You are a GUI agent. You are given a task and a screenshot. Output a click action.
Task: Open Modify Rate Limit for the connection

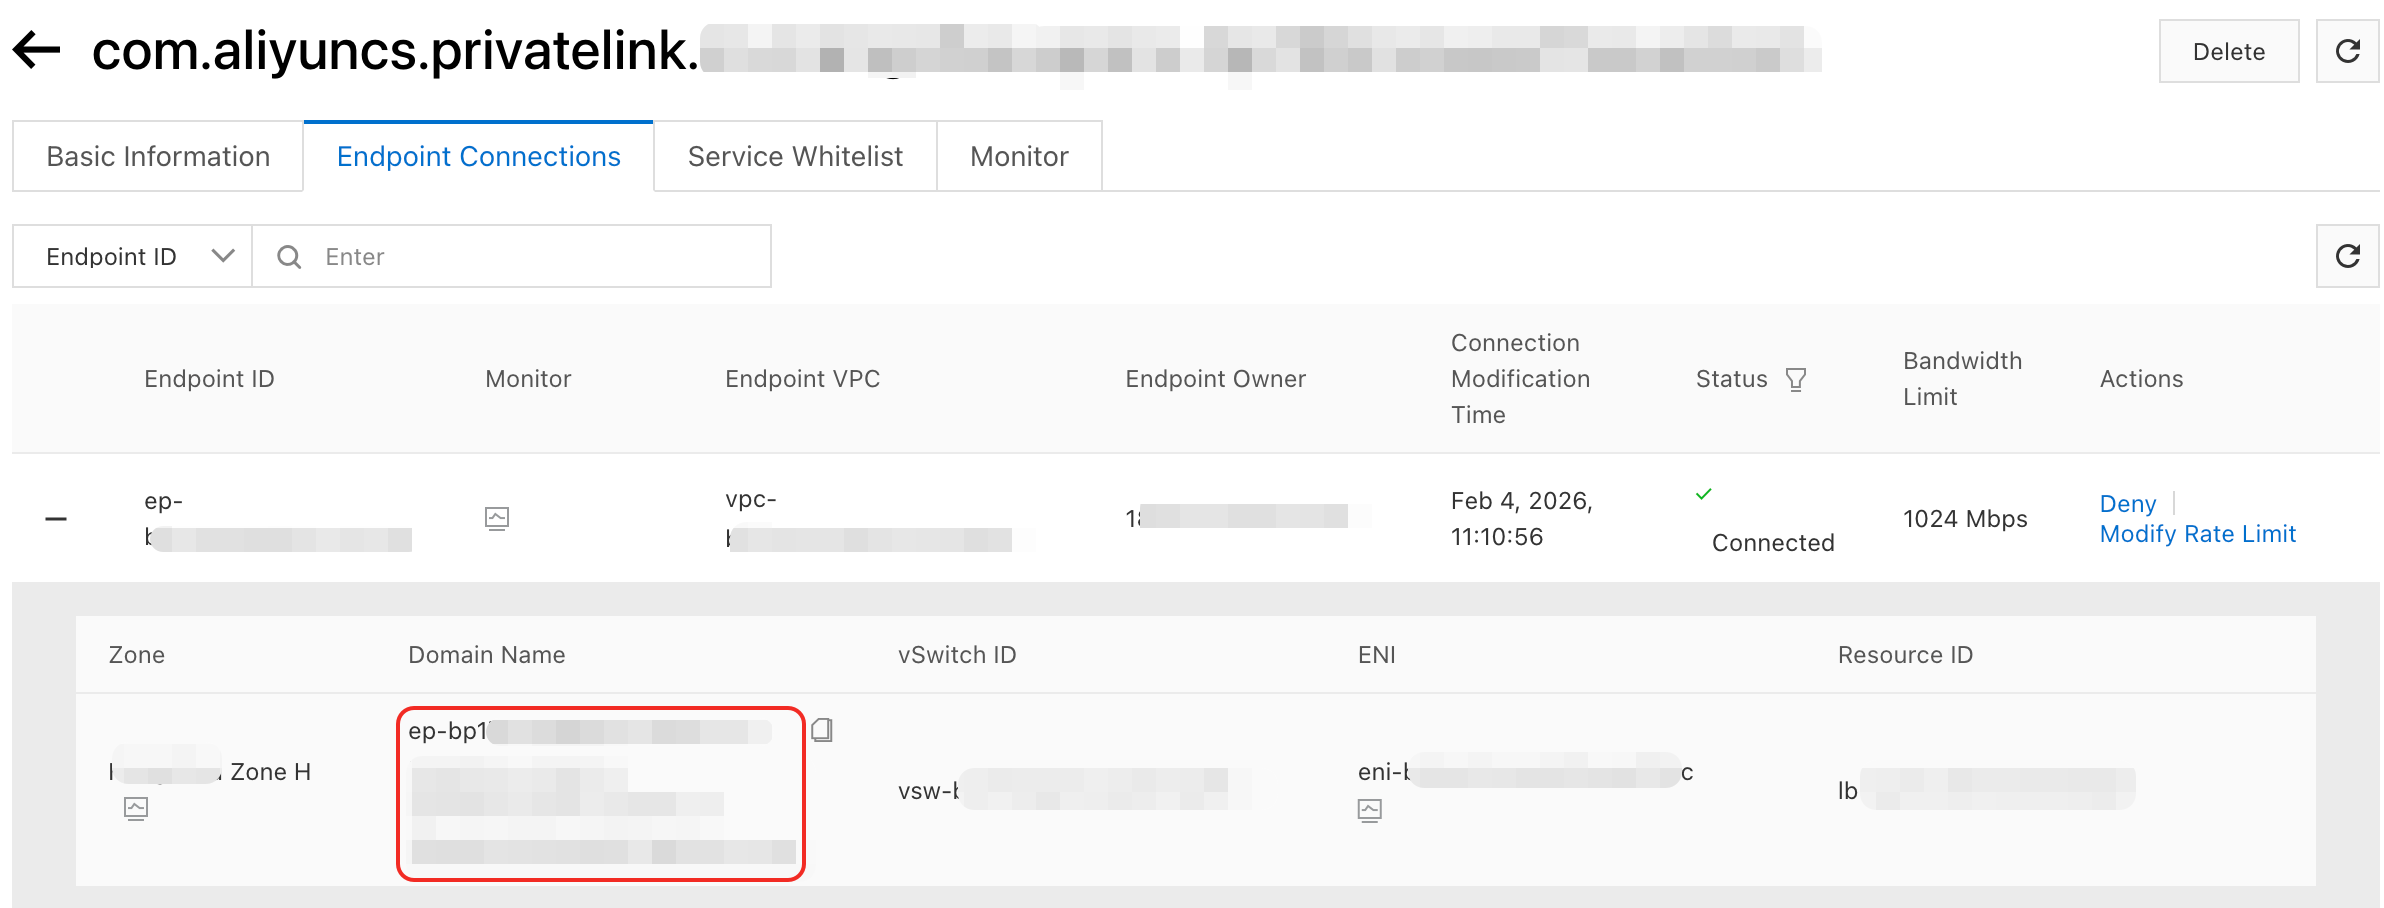[x=2198, y=534]
